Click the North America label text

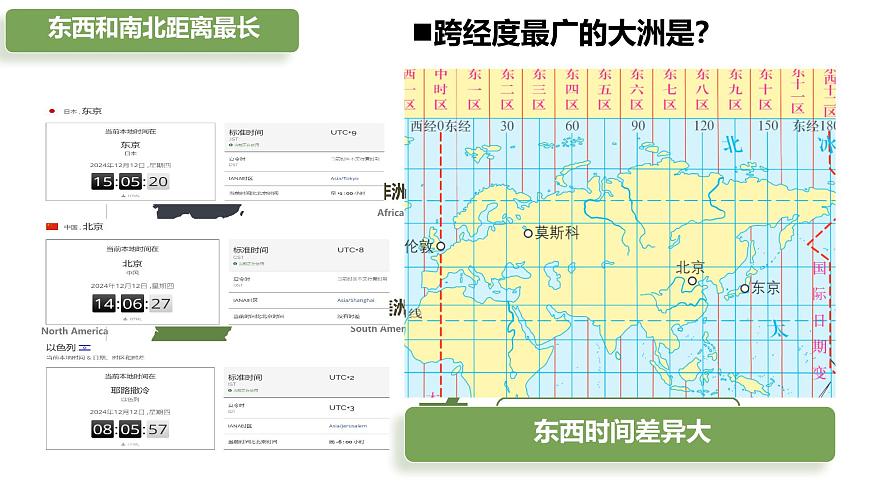[x=75, y=331]
